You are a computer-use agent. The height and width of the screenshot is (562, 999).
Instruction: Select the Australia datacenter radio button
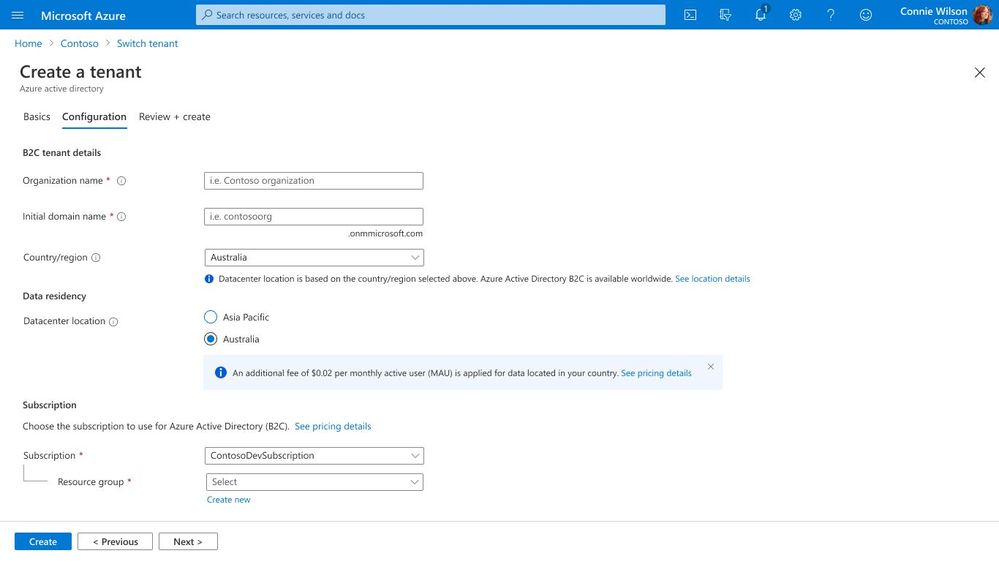click(x=210, y=339)
